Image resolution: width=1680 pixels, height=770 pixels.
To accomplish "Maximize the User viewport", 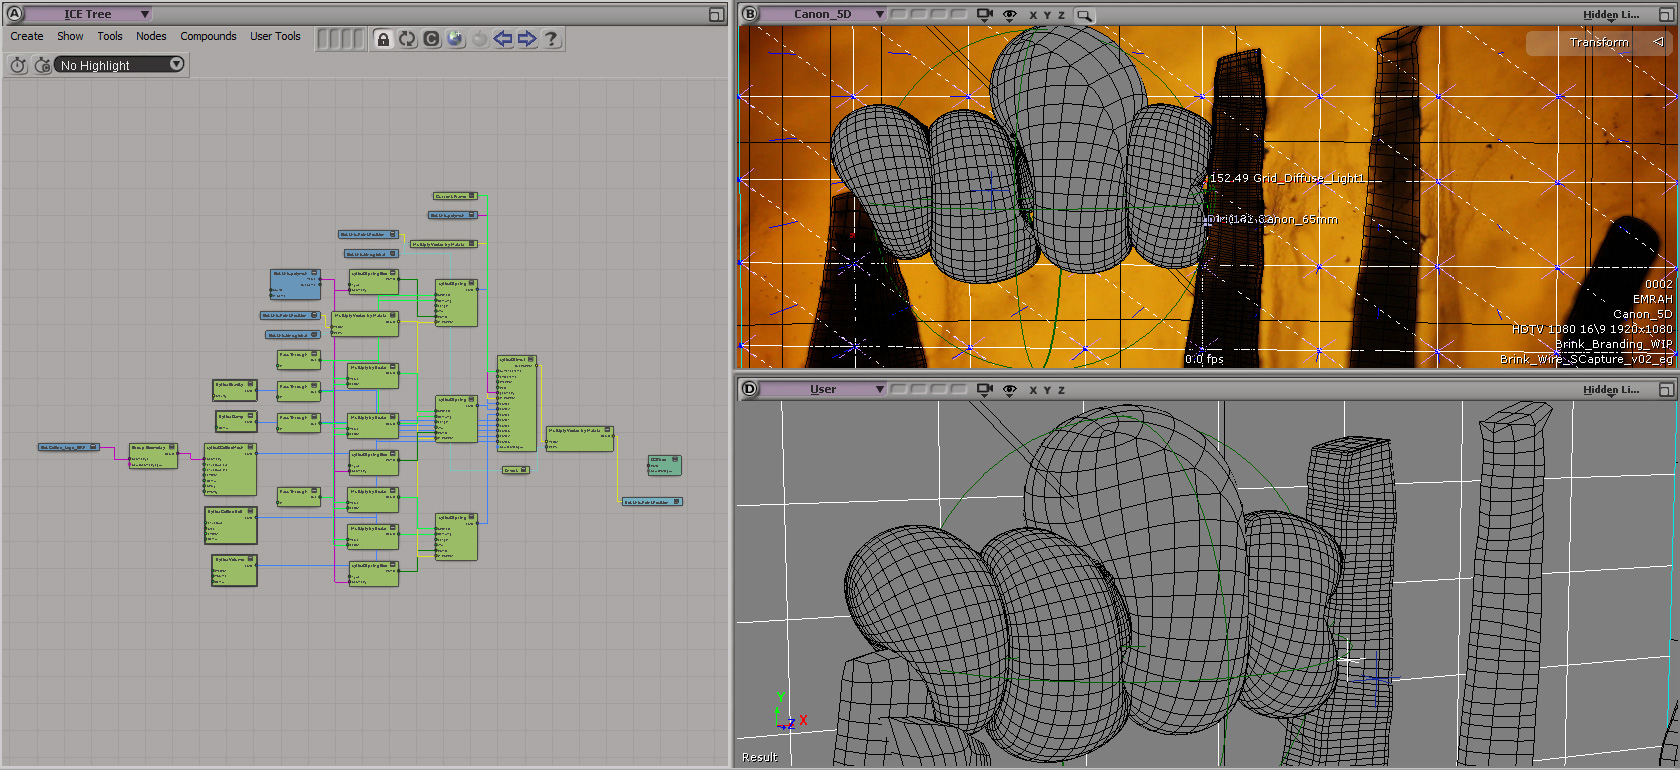I will point(1666,389).
